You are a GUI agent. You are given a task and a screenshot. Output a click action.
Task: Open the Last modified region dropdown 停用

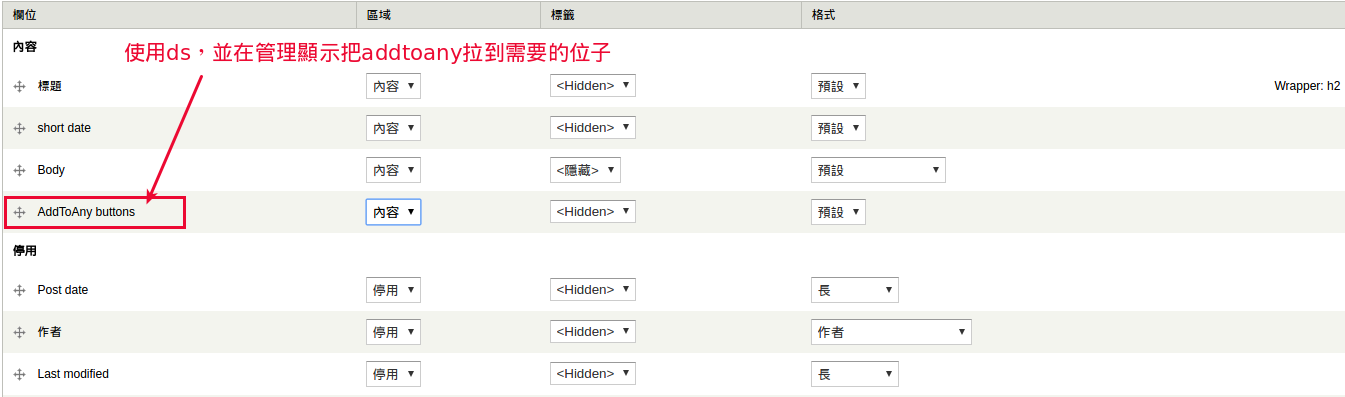tap(393, 374)
